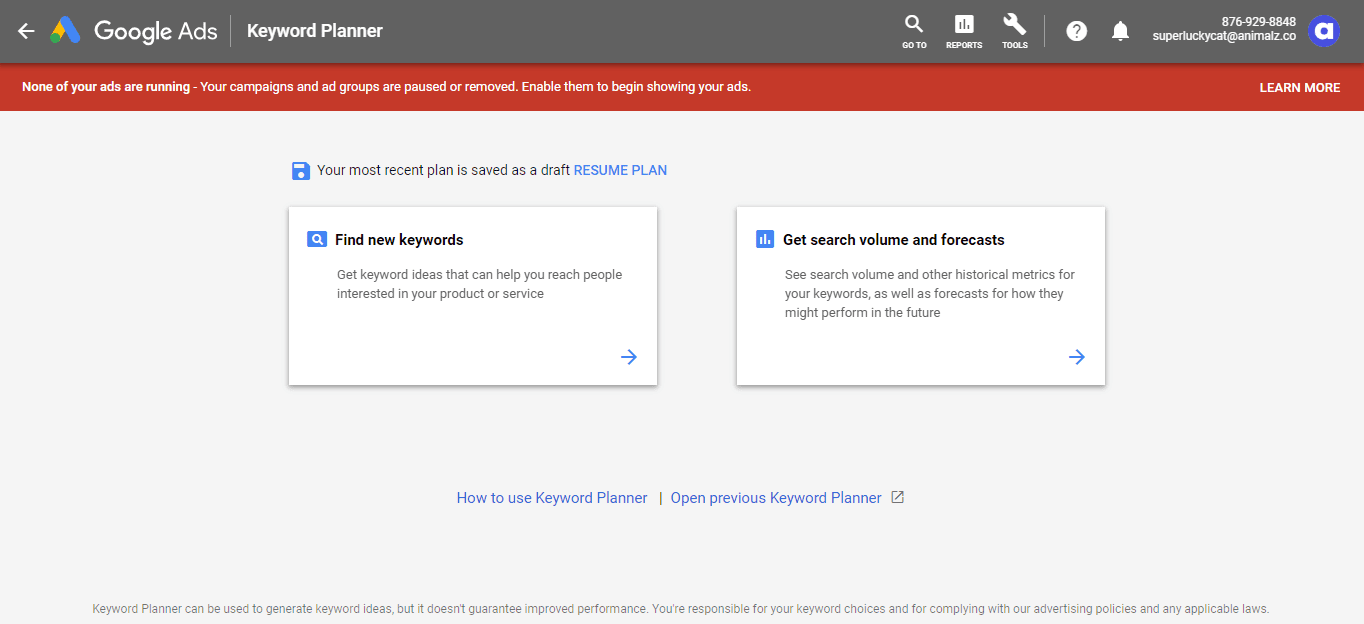Screen dimensions: 1364x624
Task: Open the Go To search tool
Action: [x=914, y=31]
